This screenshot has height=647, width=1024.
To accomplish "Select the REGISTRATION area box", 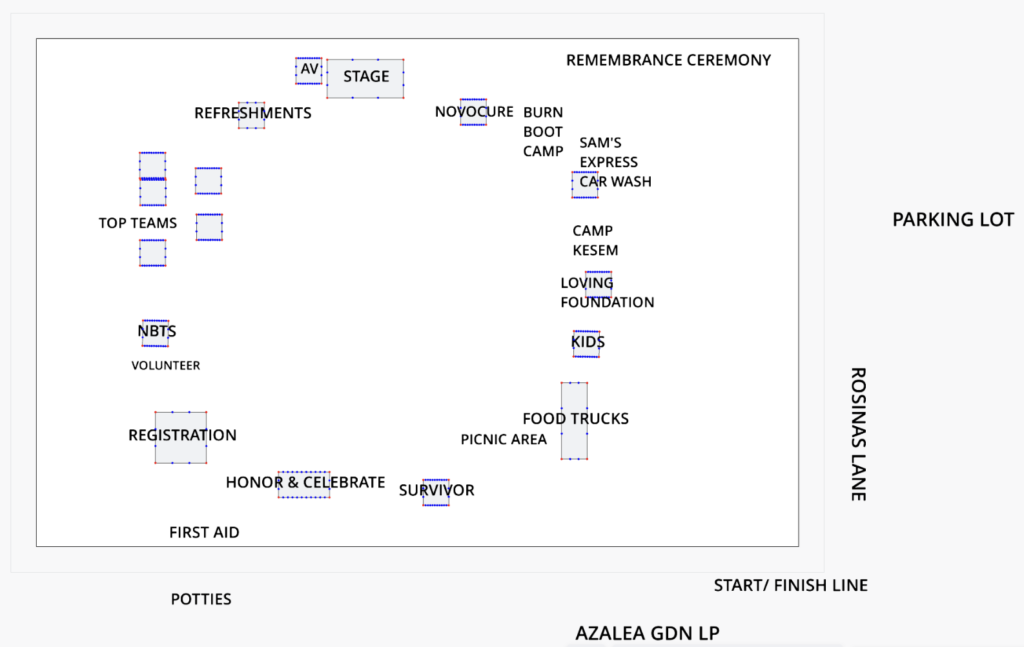I will [x=181, y=437].
